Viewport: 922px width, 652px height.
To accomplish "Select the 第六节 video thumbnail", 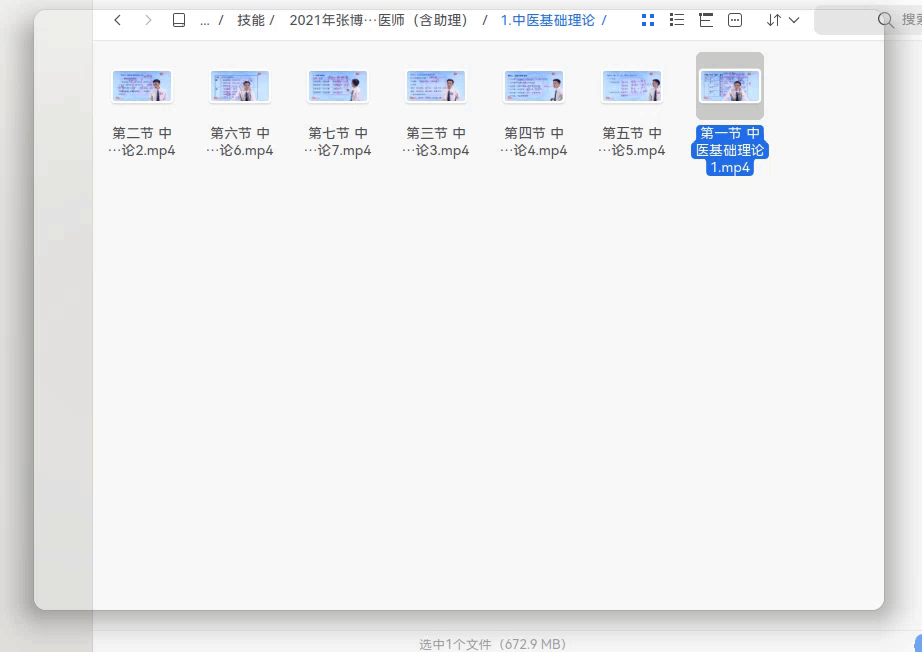I will click(x=240, y=86).
